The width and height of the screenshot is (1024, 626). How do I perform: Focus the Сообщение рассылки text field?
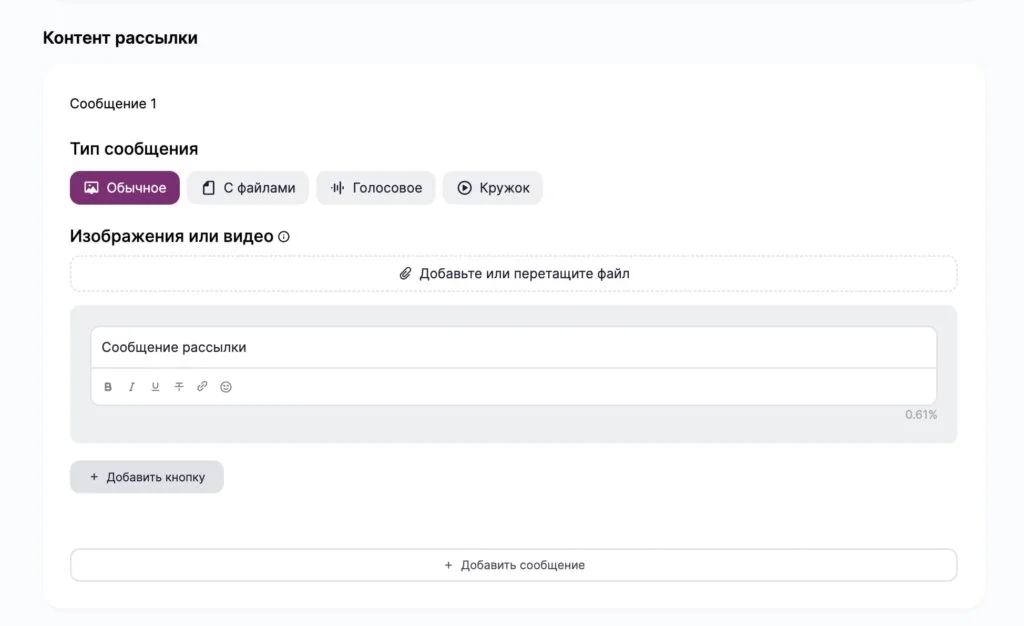[x=513, y=348]
